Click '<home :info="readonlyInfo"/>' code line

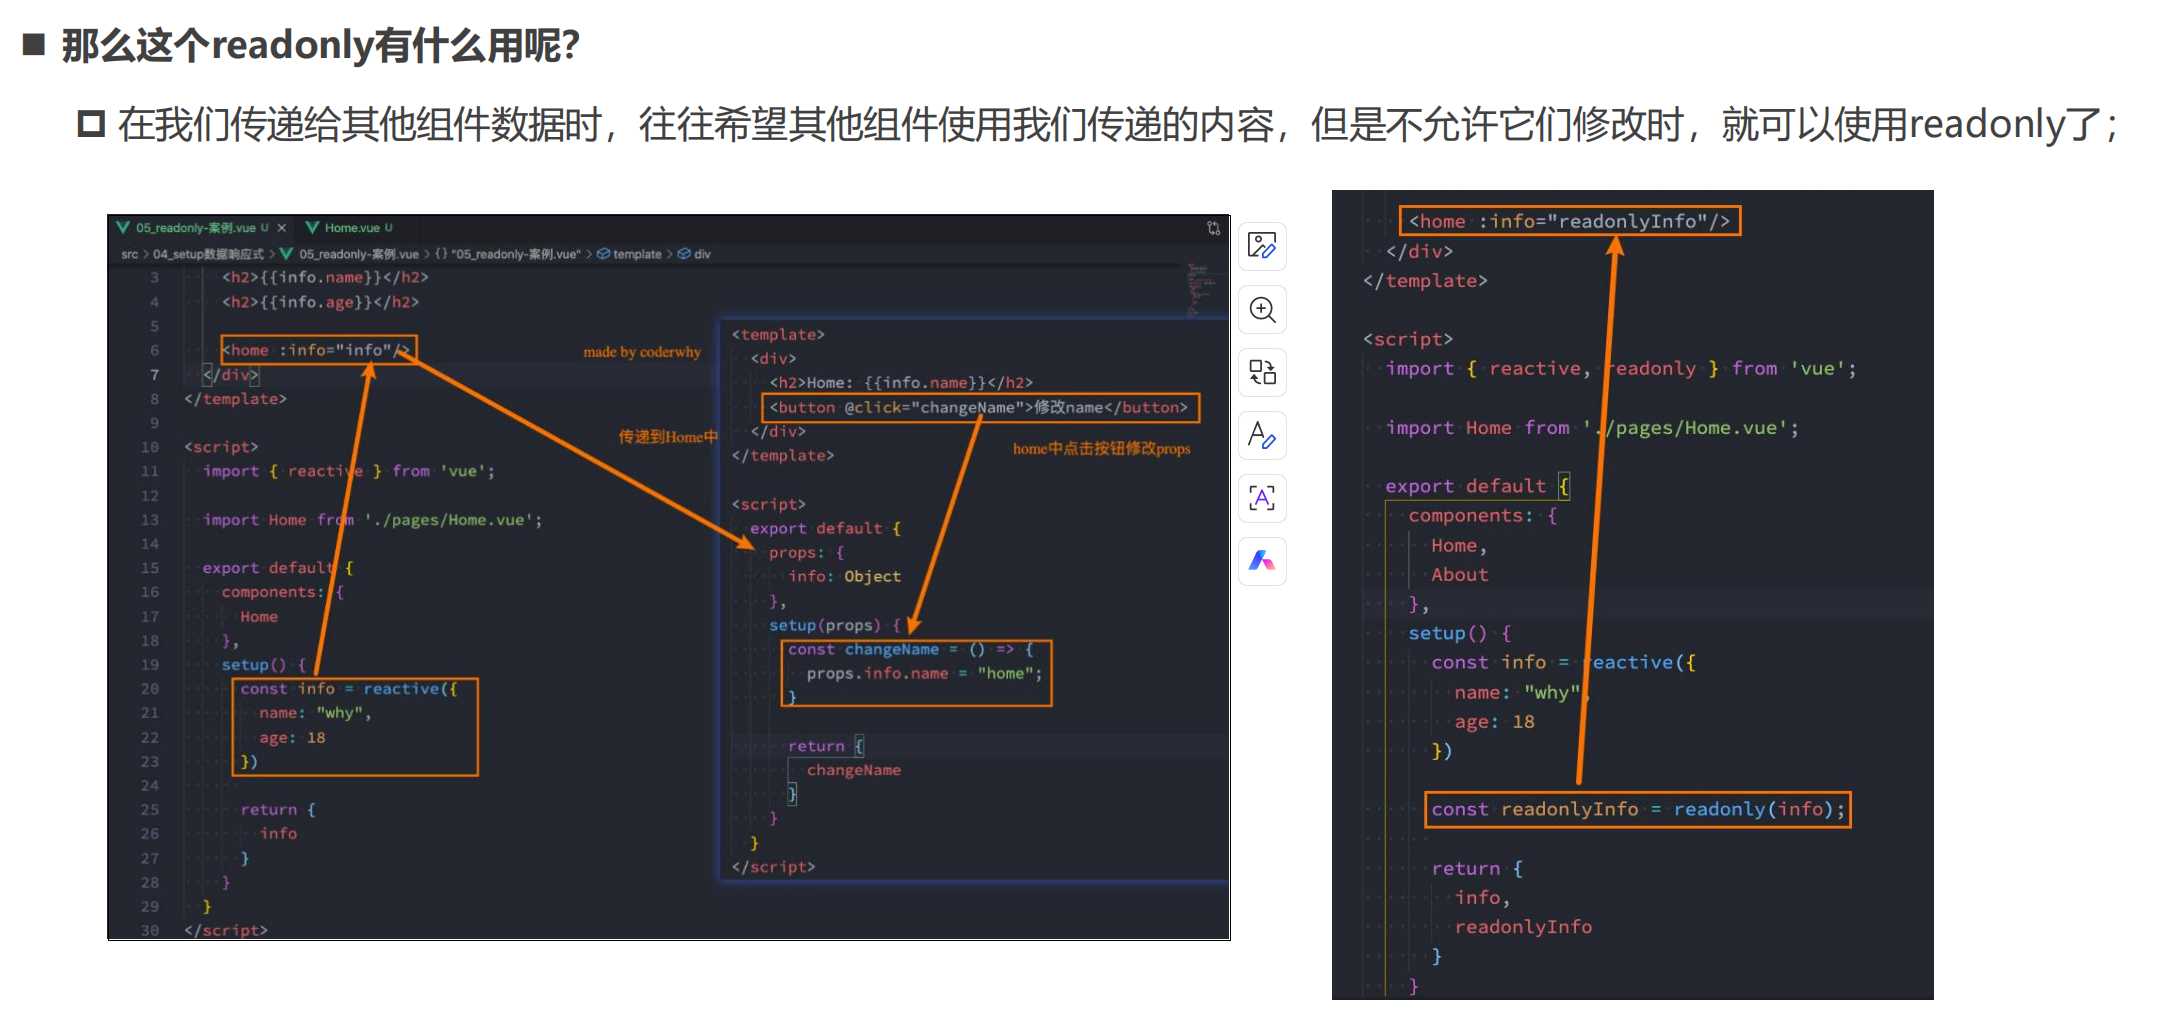point(1569,221)
